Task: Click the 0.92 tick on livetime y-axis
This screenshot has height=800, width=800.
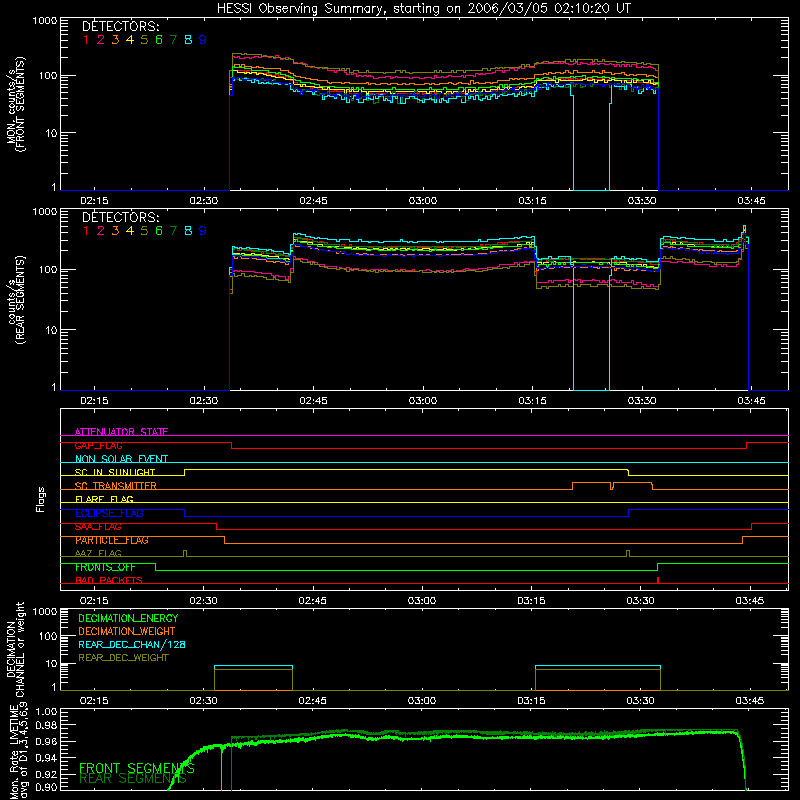Action: (46, 774)
